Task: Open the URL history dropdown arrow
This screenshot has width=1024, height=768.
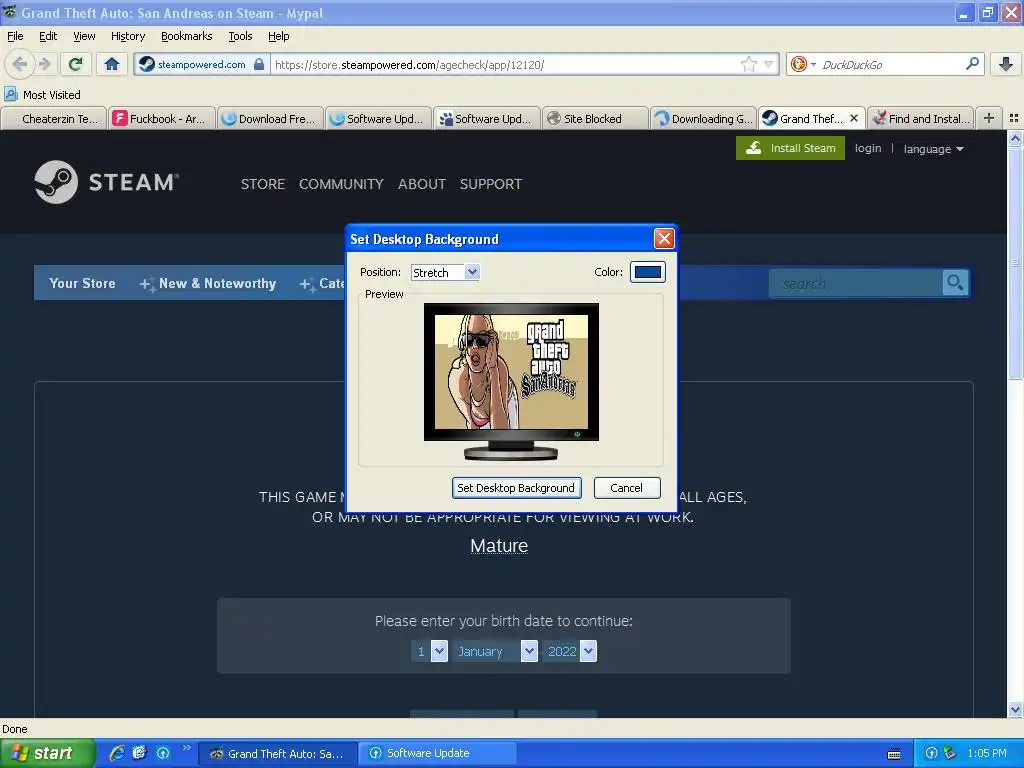Action: pos(769,64)
